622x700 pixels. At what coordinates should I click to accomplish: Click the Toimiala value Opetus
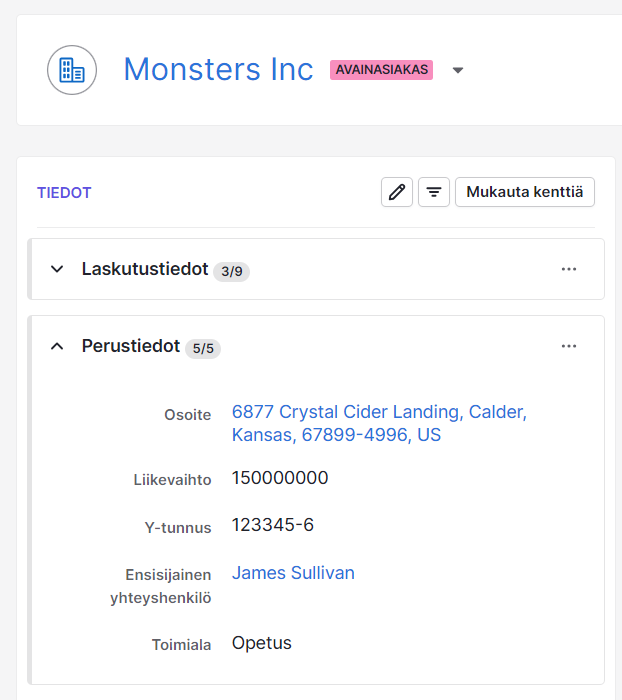coord(262,643)
